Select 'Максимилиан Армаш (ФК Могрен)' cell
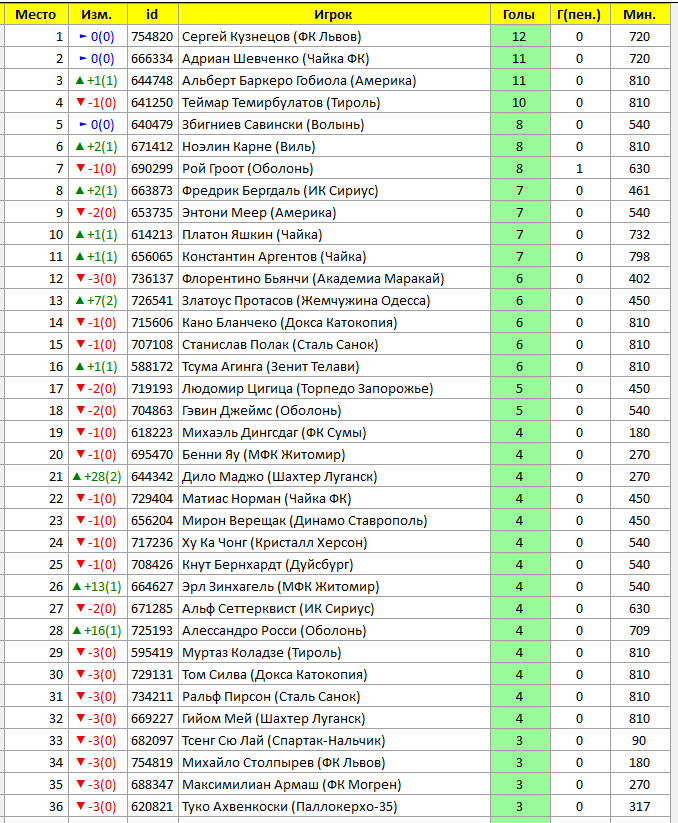678x823 pixels. pos(334,785)
